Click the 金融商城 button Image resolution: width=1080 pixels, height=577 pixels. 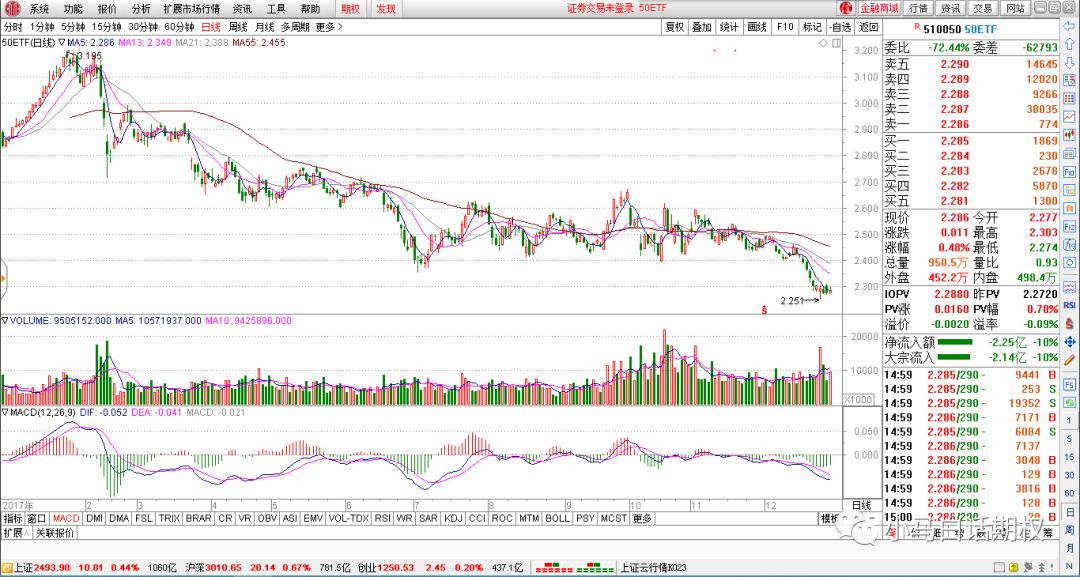tap(878, 8)
